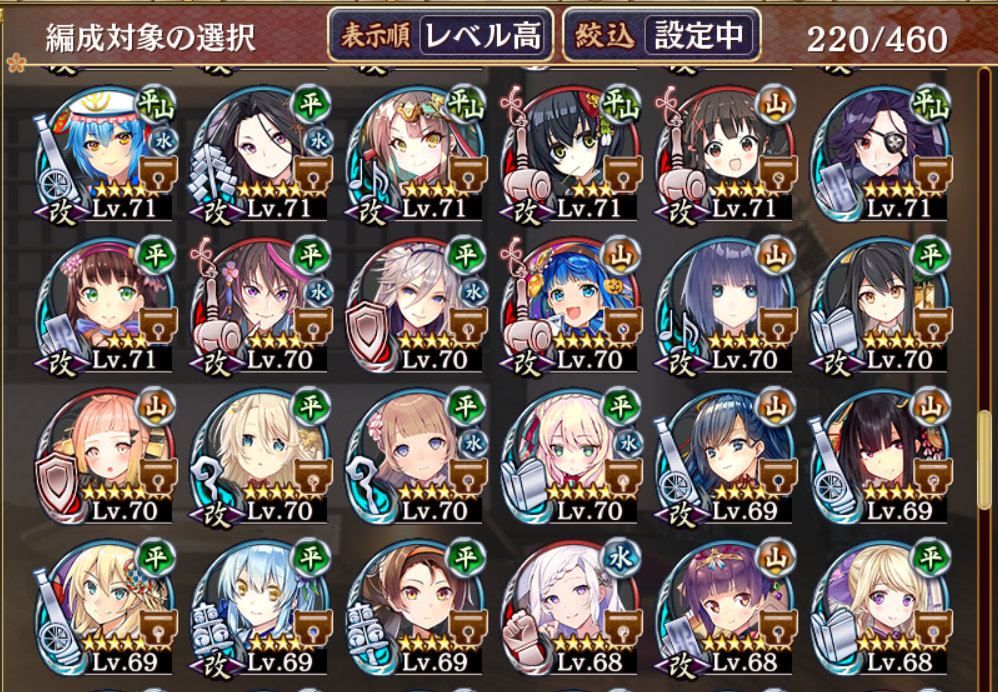This screenshot has height=692, width=998.
Task: Choose the dark-haired book character Lv.70
Action: click(x=881, y=306)
